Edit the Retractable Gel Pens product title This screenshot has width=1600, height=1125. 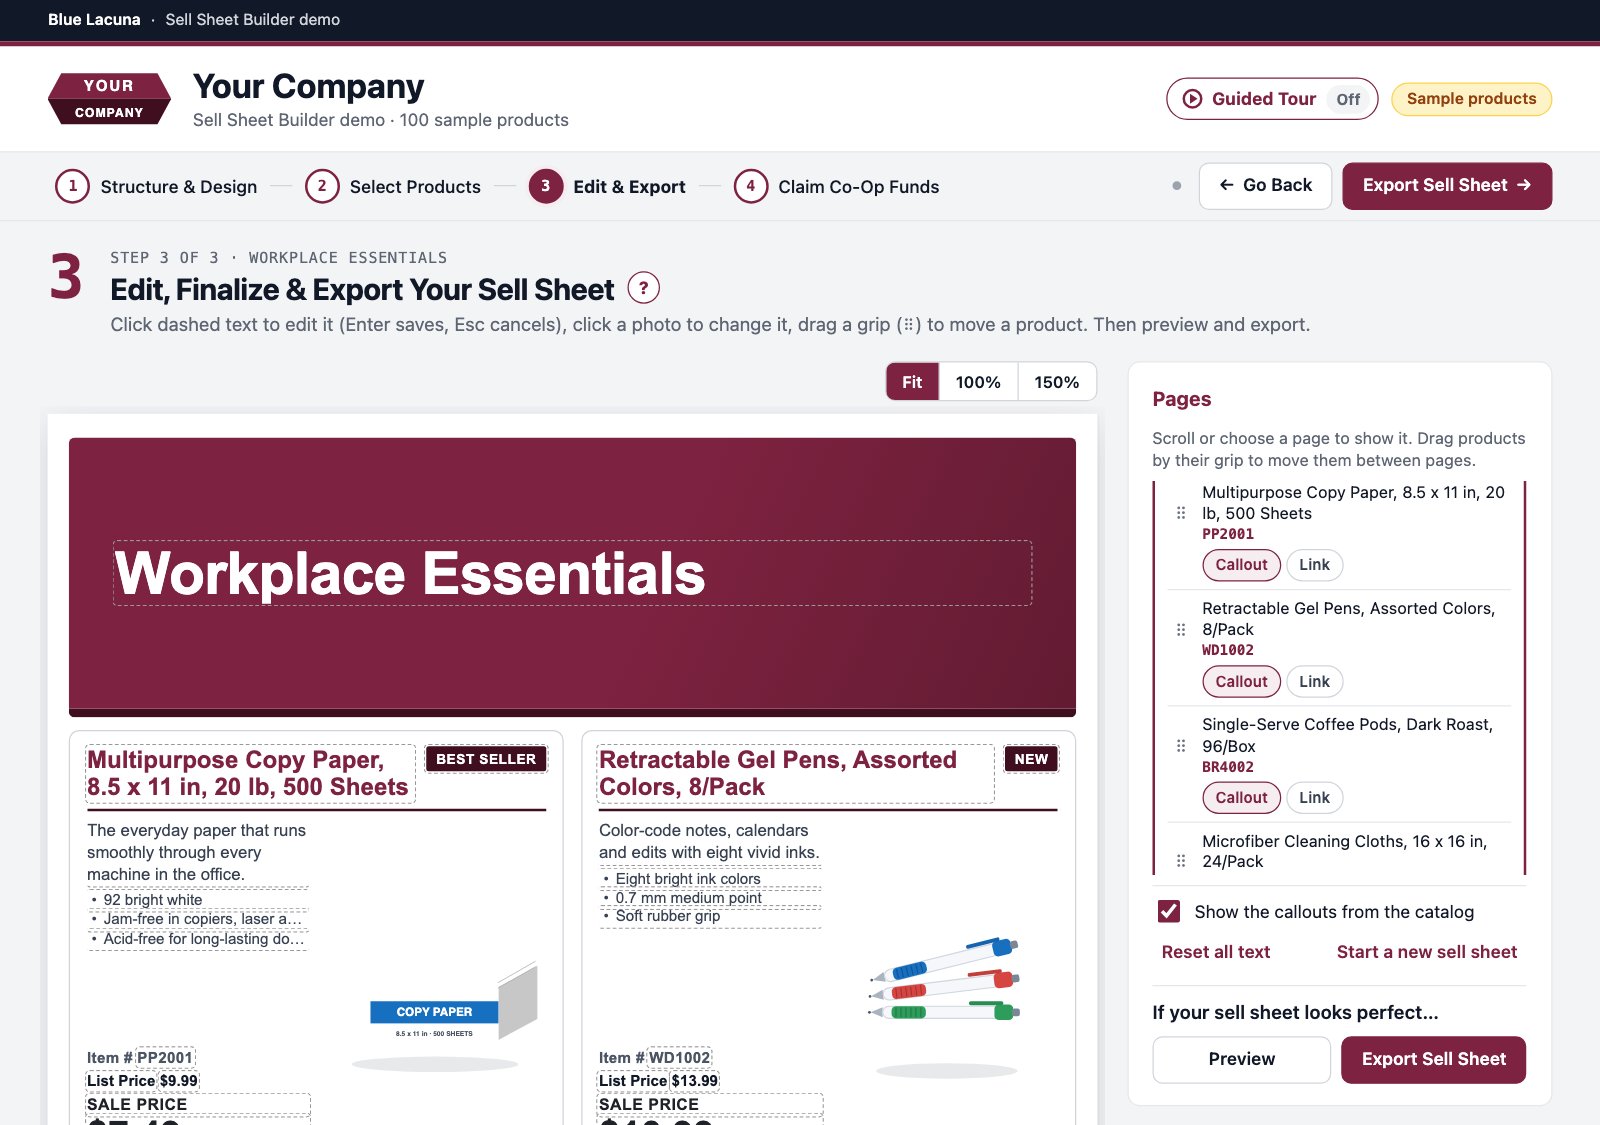[795, 774]
